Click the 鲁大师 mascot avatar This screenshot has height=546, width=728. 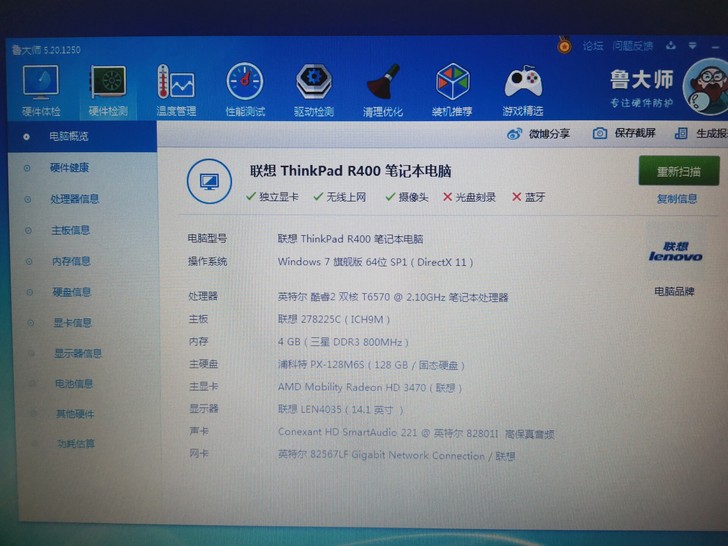pyautogui.click(x=706, y=87)
